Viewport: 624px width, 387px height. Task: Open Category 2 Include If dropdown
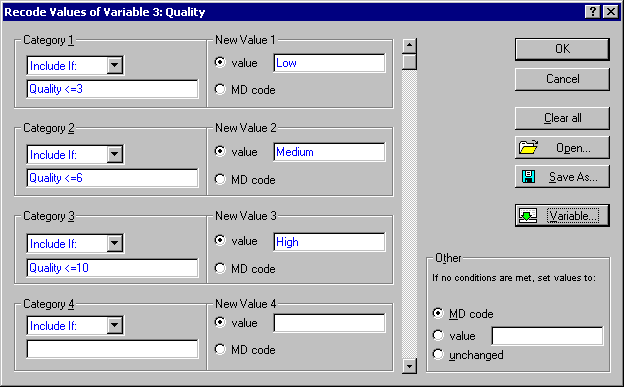click(x=115, y=154)
